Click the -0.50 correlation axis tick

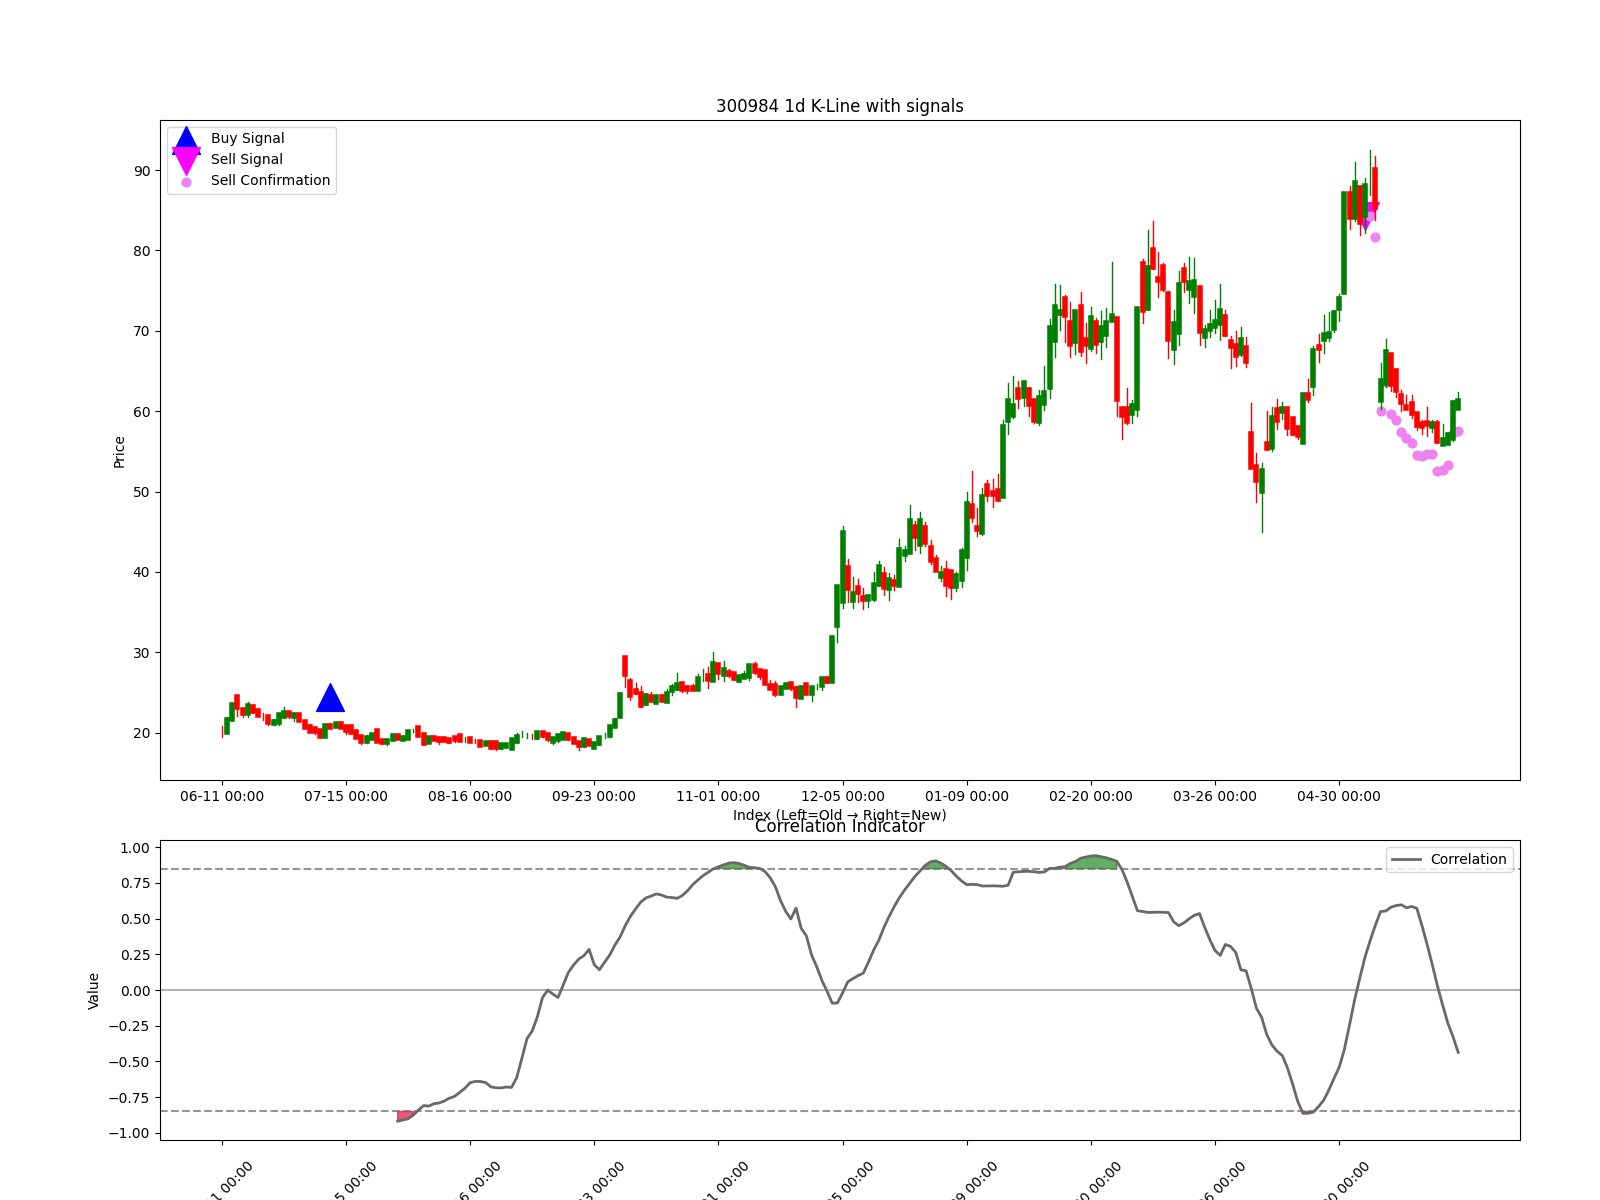130,1062
